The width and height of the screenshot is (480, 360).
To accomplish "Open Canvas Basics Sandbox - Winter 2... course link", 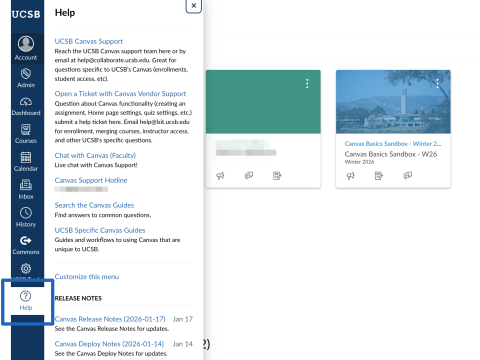I will [393, 144].
